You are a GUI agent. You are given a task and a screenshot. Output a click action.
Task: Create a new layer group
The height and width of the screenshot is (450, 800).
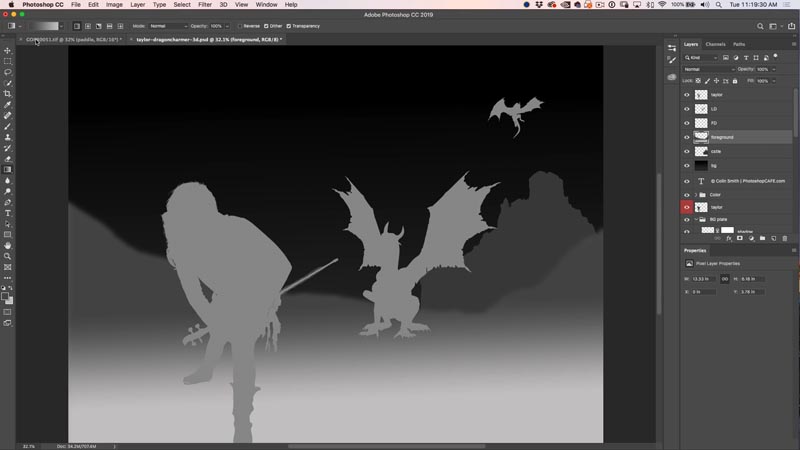pos(762,238)
